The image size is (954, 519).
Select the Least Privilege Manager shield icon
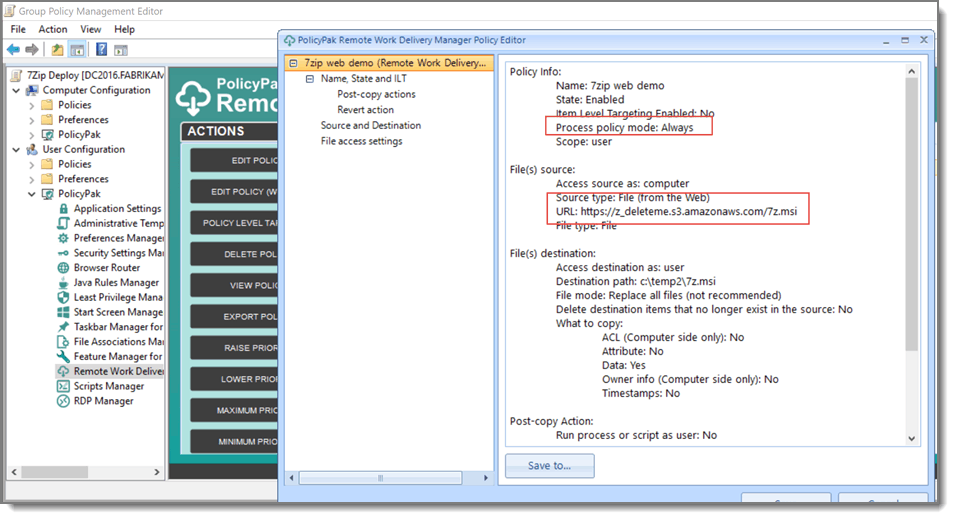pyautogui.click(x=63, y=298)
